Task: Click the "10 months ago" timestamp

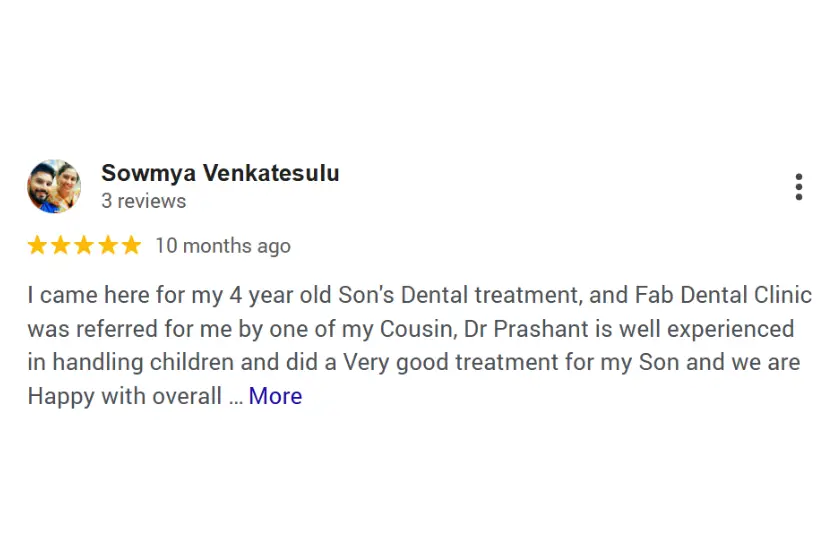Action: [223, 246]
